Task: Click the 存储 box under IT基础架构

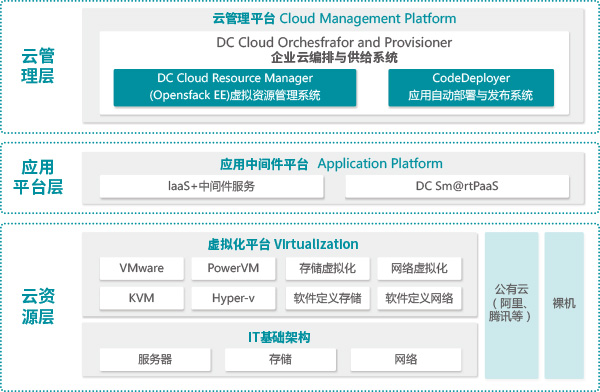Action: (280, 359)
